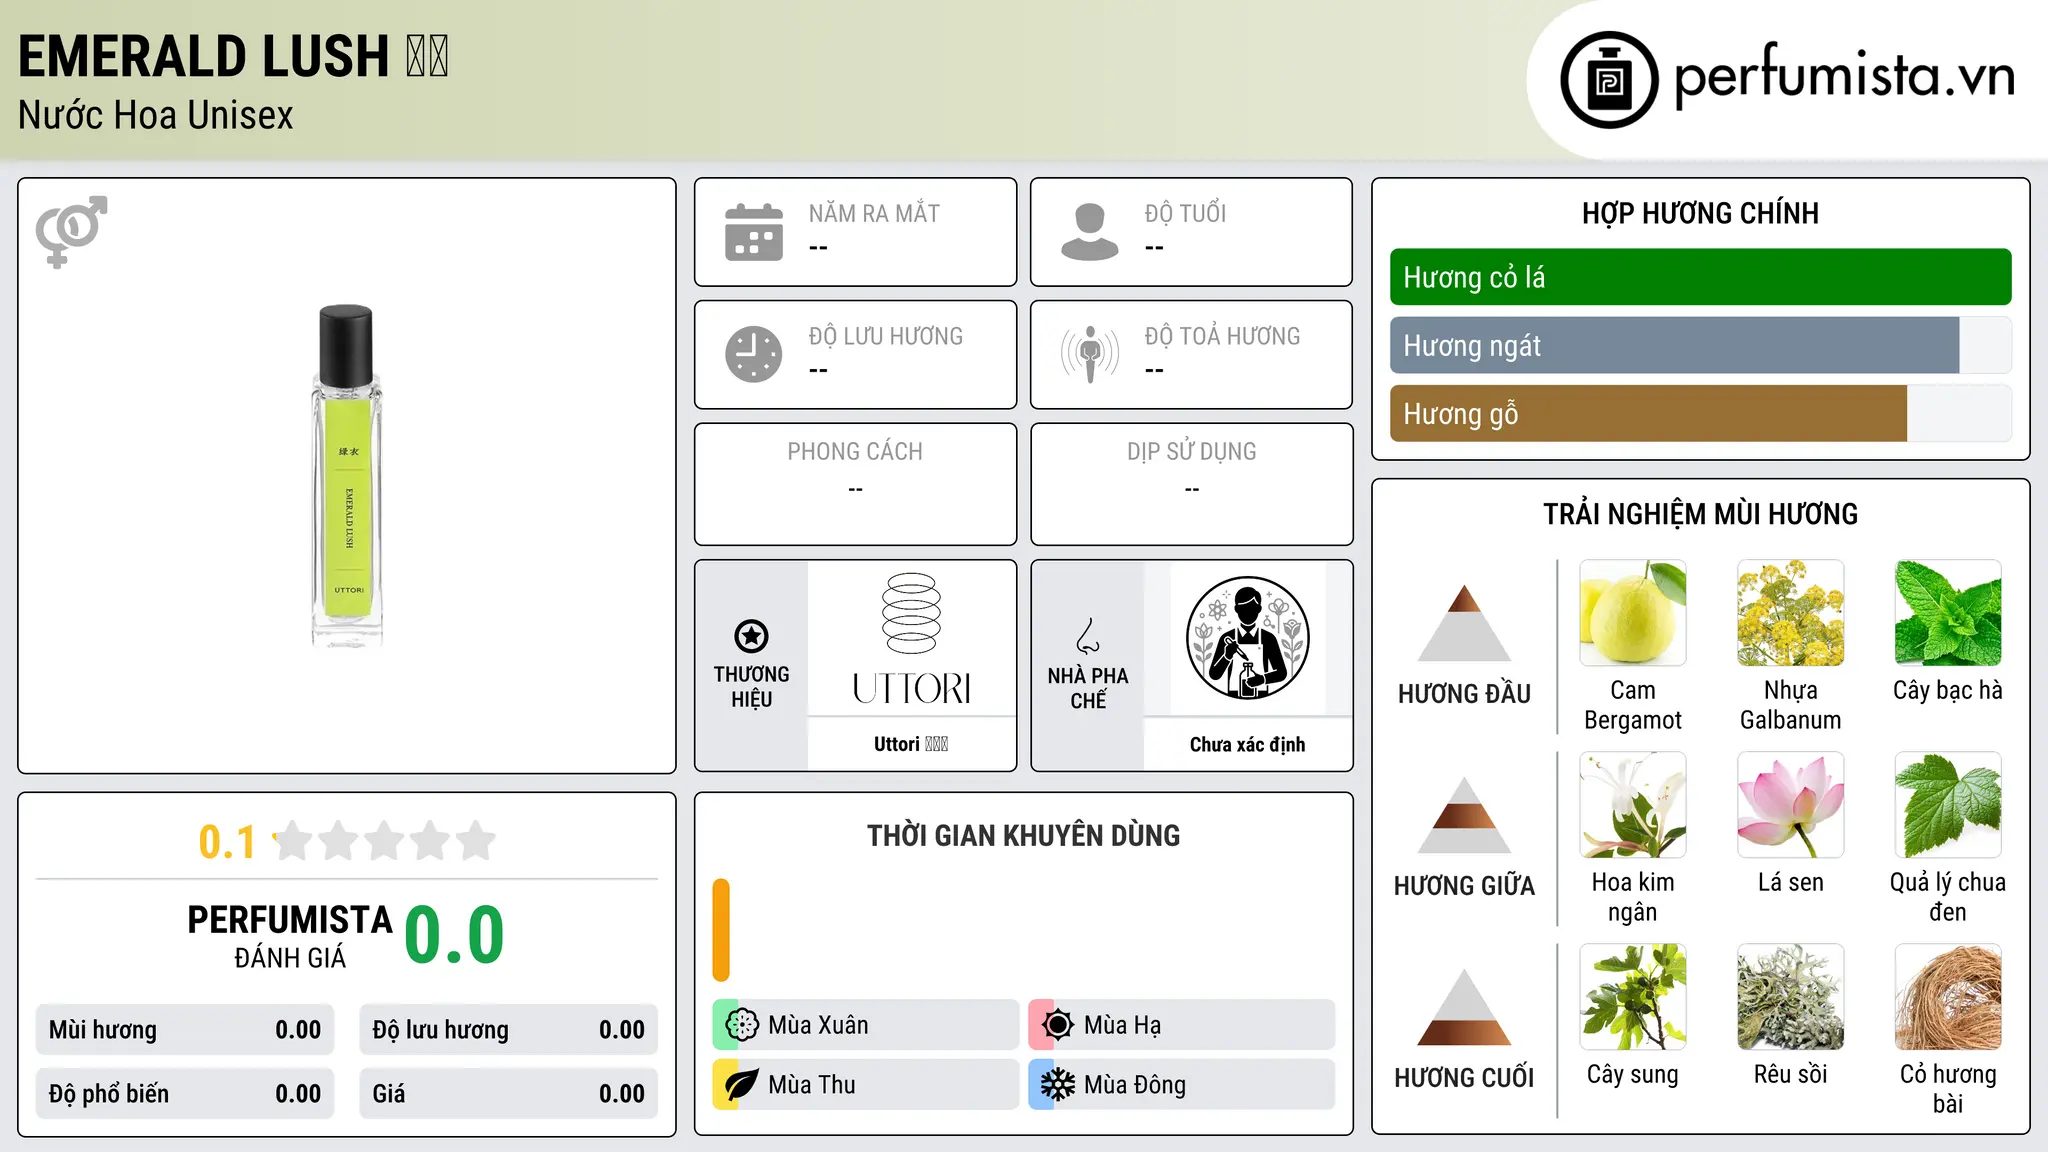Click the green Hương cỏ lá accord bar

point(1700,277)
